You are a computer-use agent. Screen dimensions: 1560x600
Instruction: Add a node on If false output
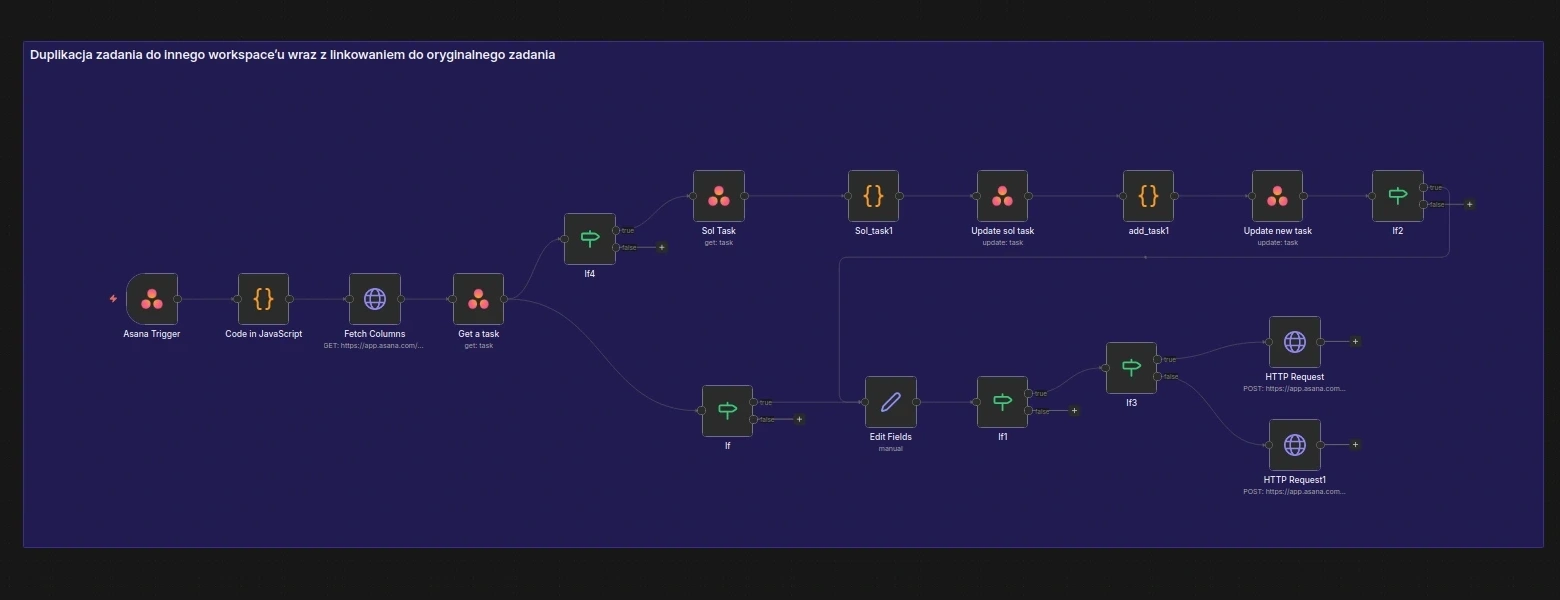click(x=798, y=419)
